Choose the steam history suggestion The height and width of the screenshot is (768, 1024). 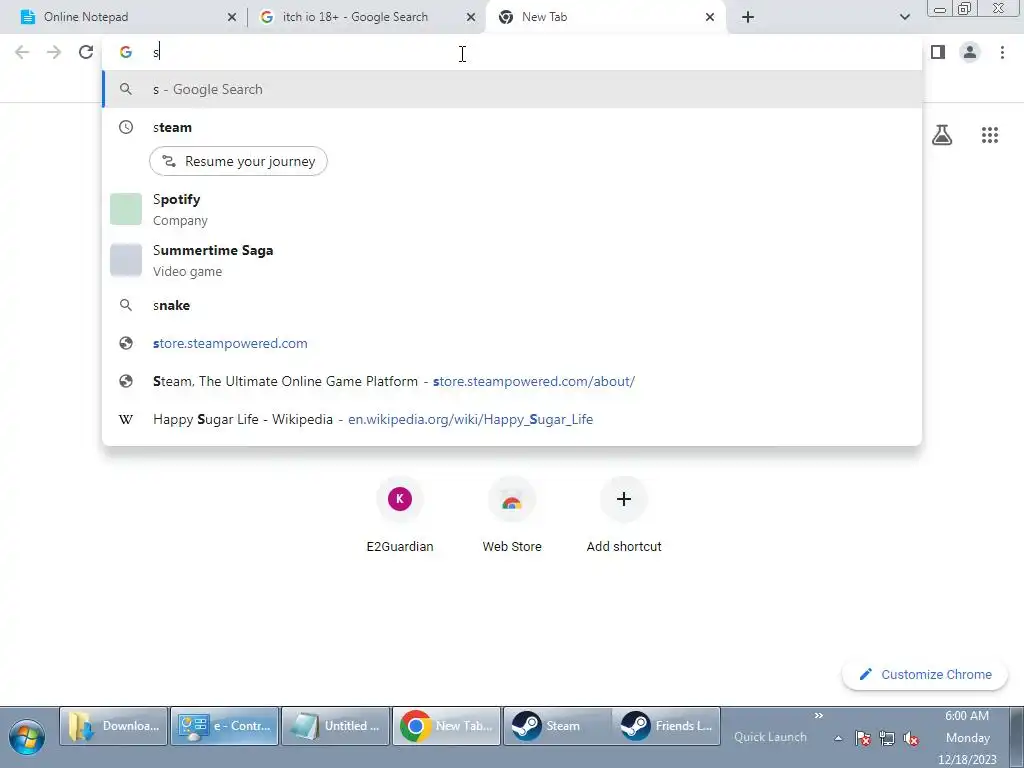click(x=512, y=127)
